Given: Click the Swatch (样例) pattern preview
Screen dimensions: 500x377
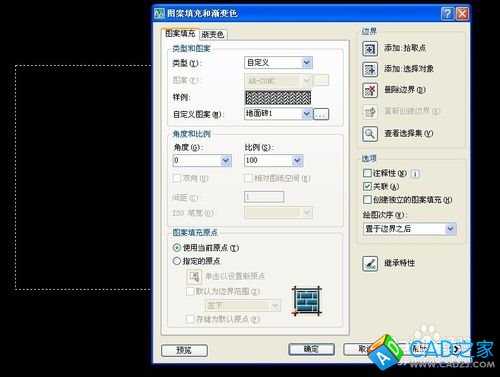Looking at the screenshot, I should (x=278, y=98).
